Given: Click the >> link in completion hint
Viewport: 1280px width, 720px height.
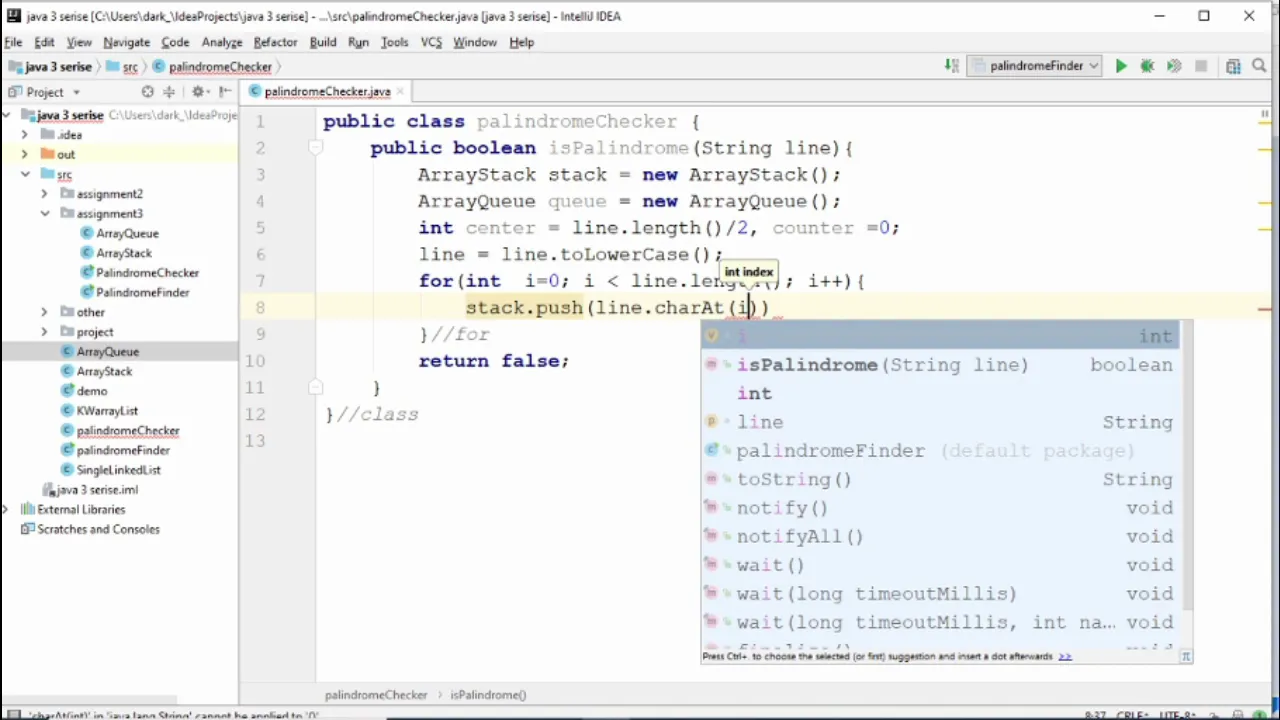Looking at the screenshot, I should [1065, 657].
